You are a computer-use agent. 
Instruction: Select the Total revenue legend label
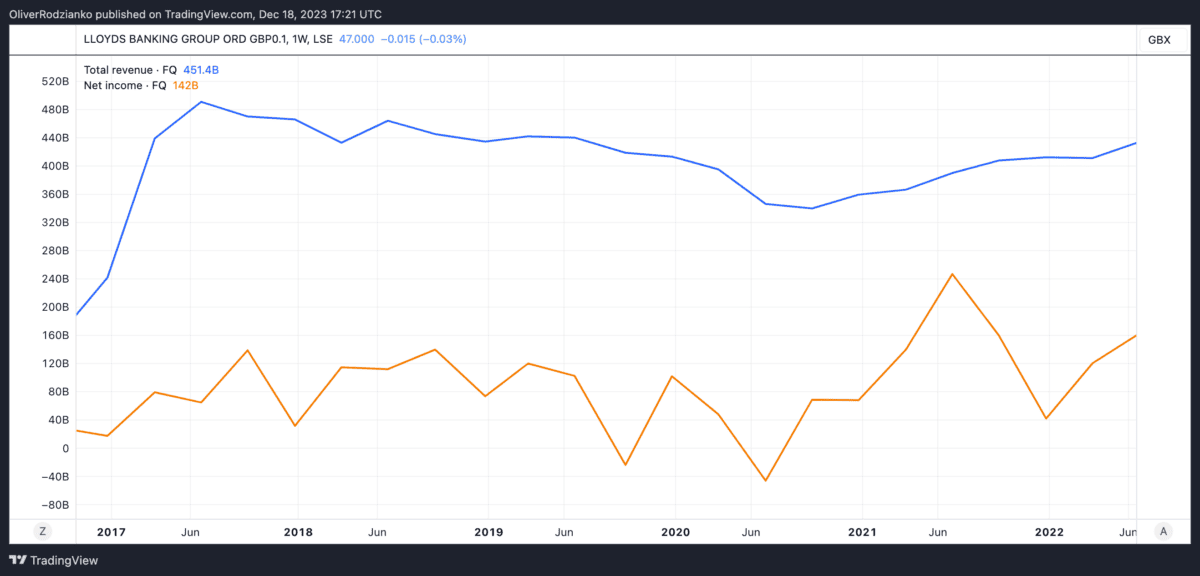pos(130,70)
